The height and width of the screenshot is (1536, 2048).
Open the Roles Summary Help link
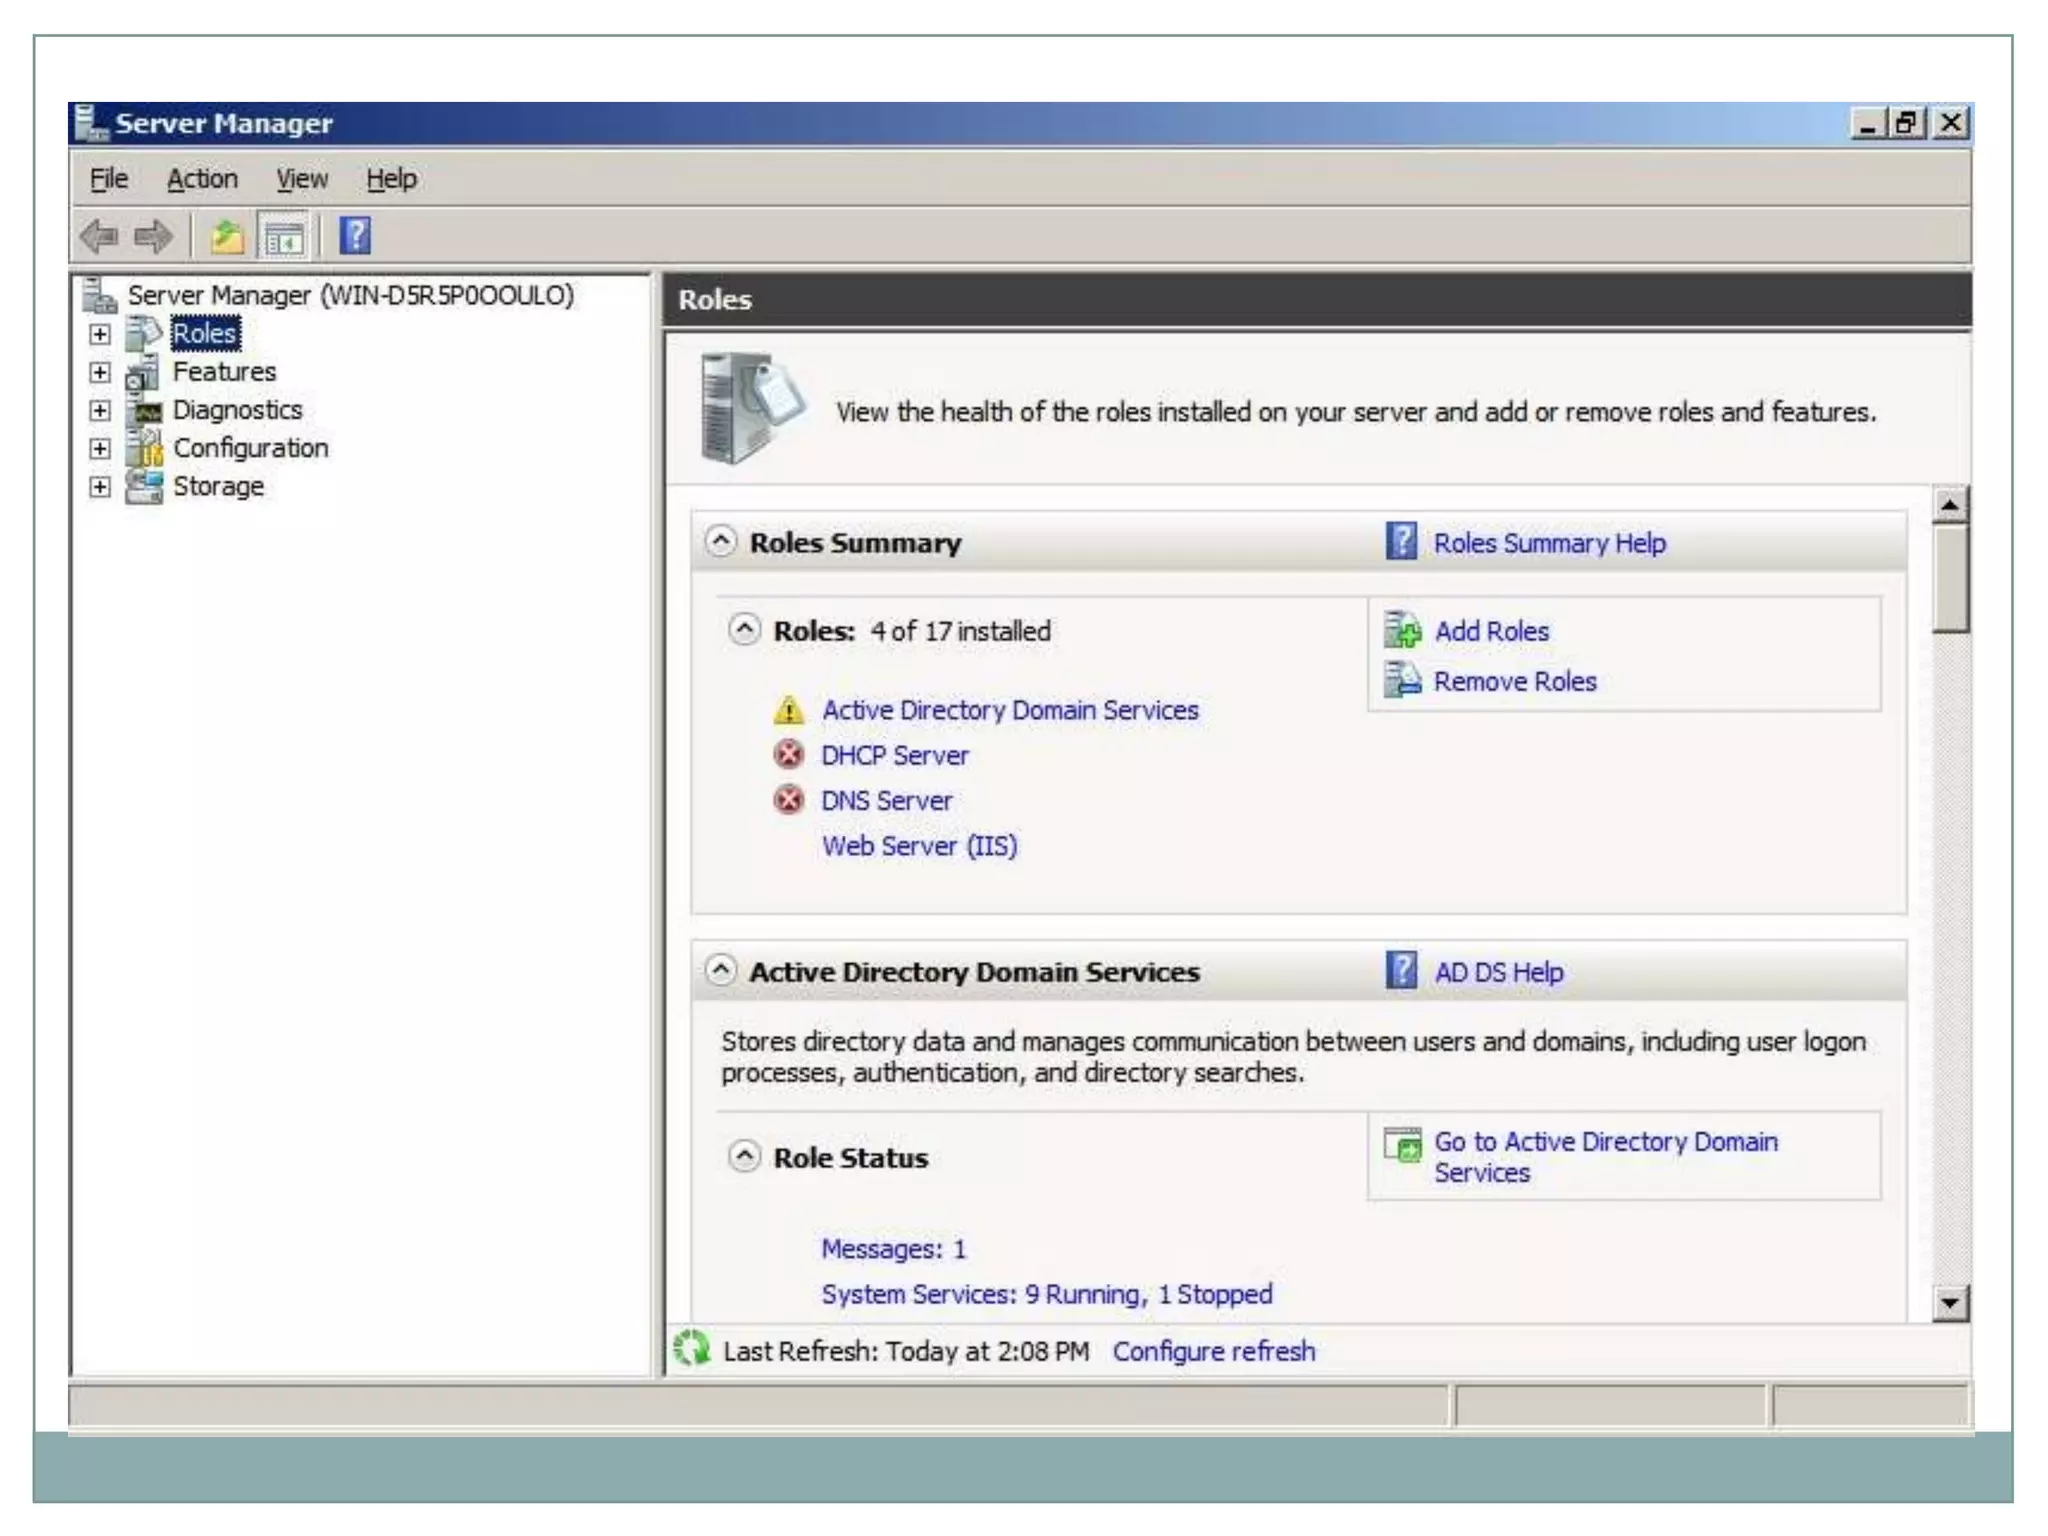1550,543
